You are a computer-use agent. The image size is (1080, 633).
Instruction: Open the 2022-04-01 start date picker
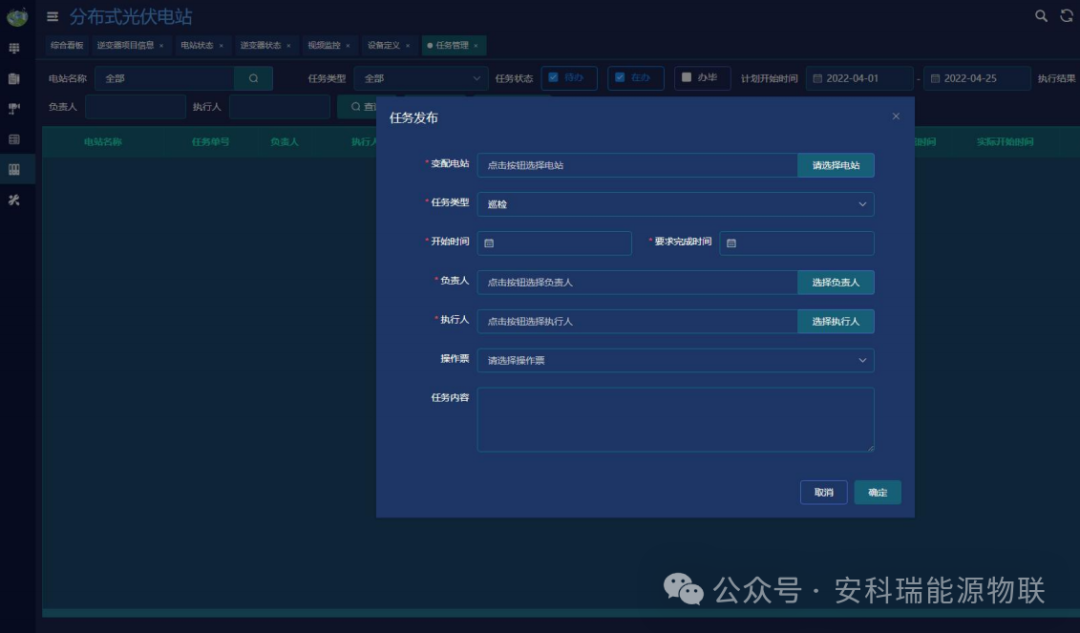point(858,77)
